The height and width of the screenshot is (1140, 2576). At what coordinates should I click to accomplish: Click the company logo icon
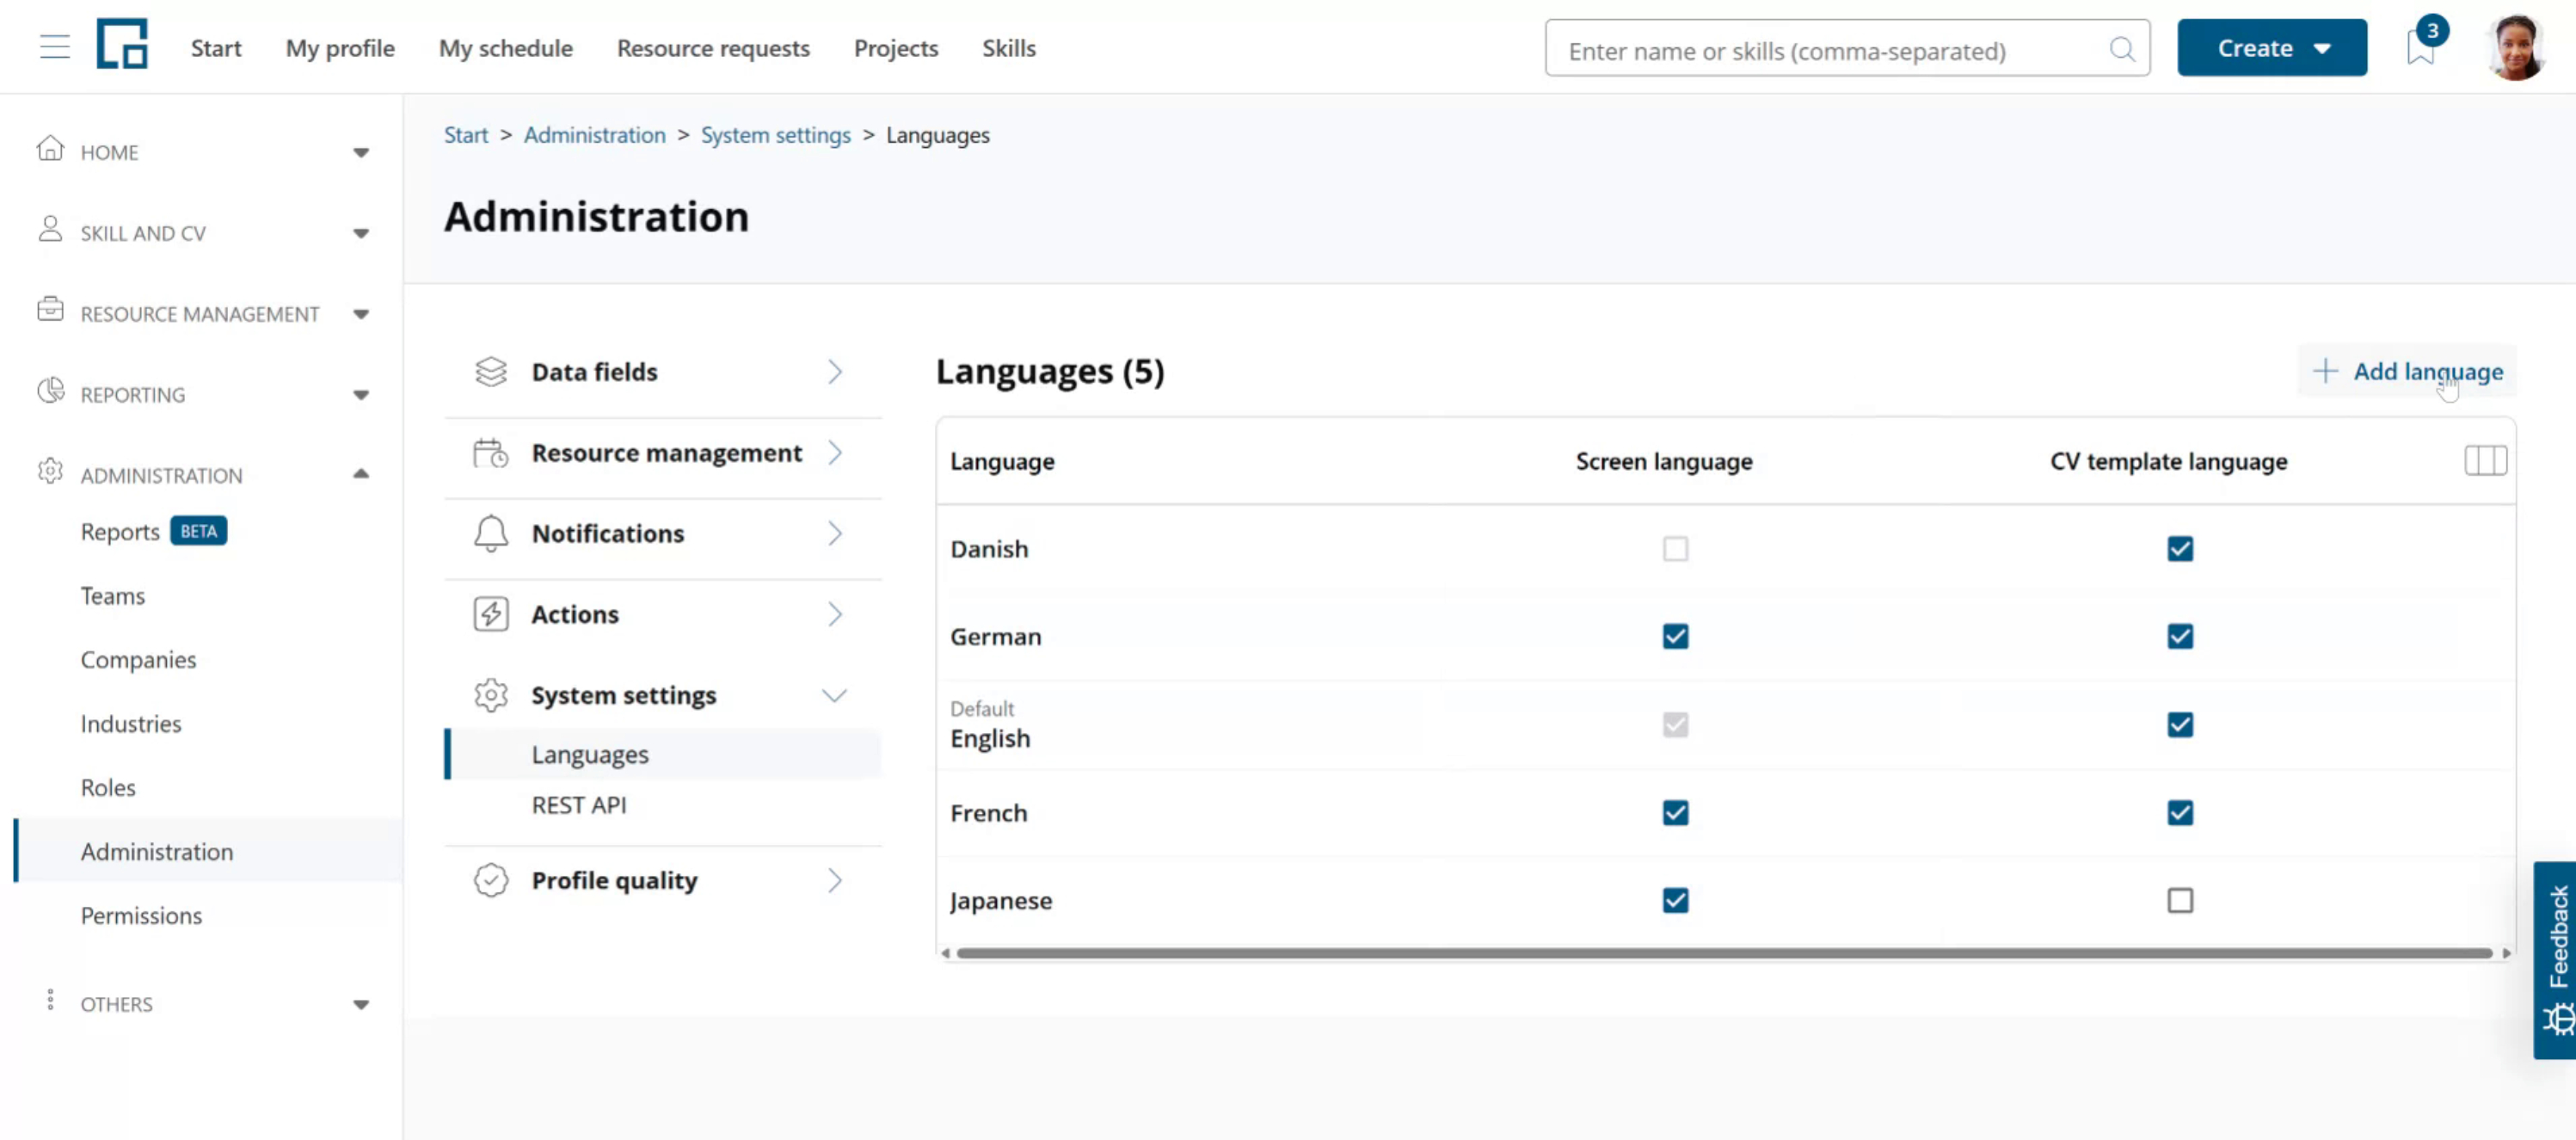122,43
